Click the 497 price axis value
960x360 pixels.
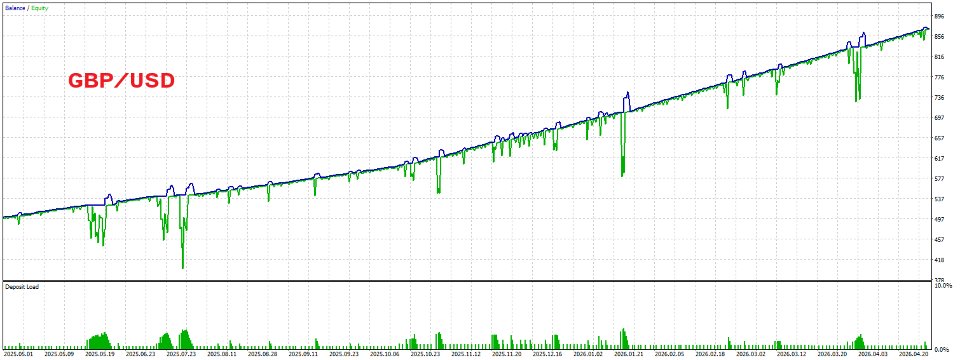pyautogui.click(x=939, y=219)
